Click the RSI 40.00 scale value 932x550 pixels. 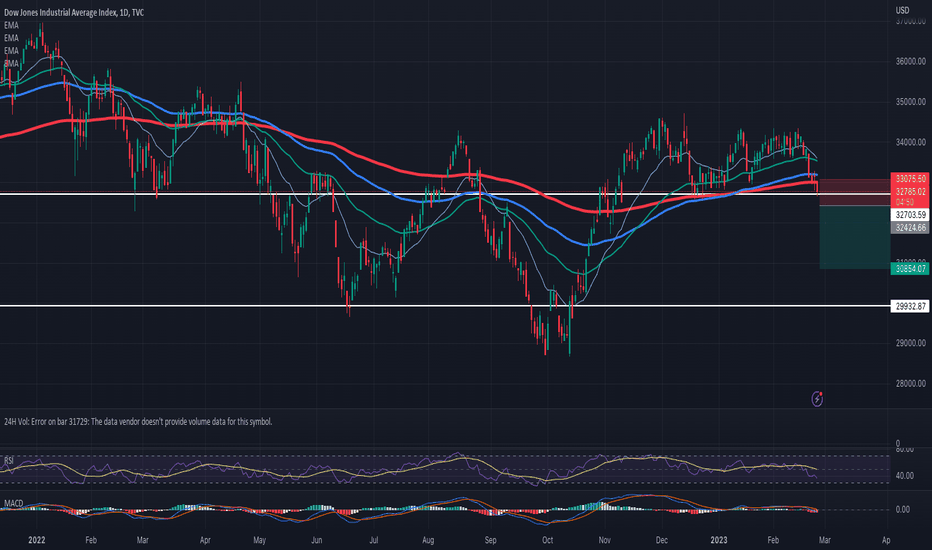coord(904,476)
